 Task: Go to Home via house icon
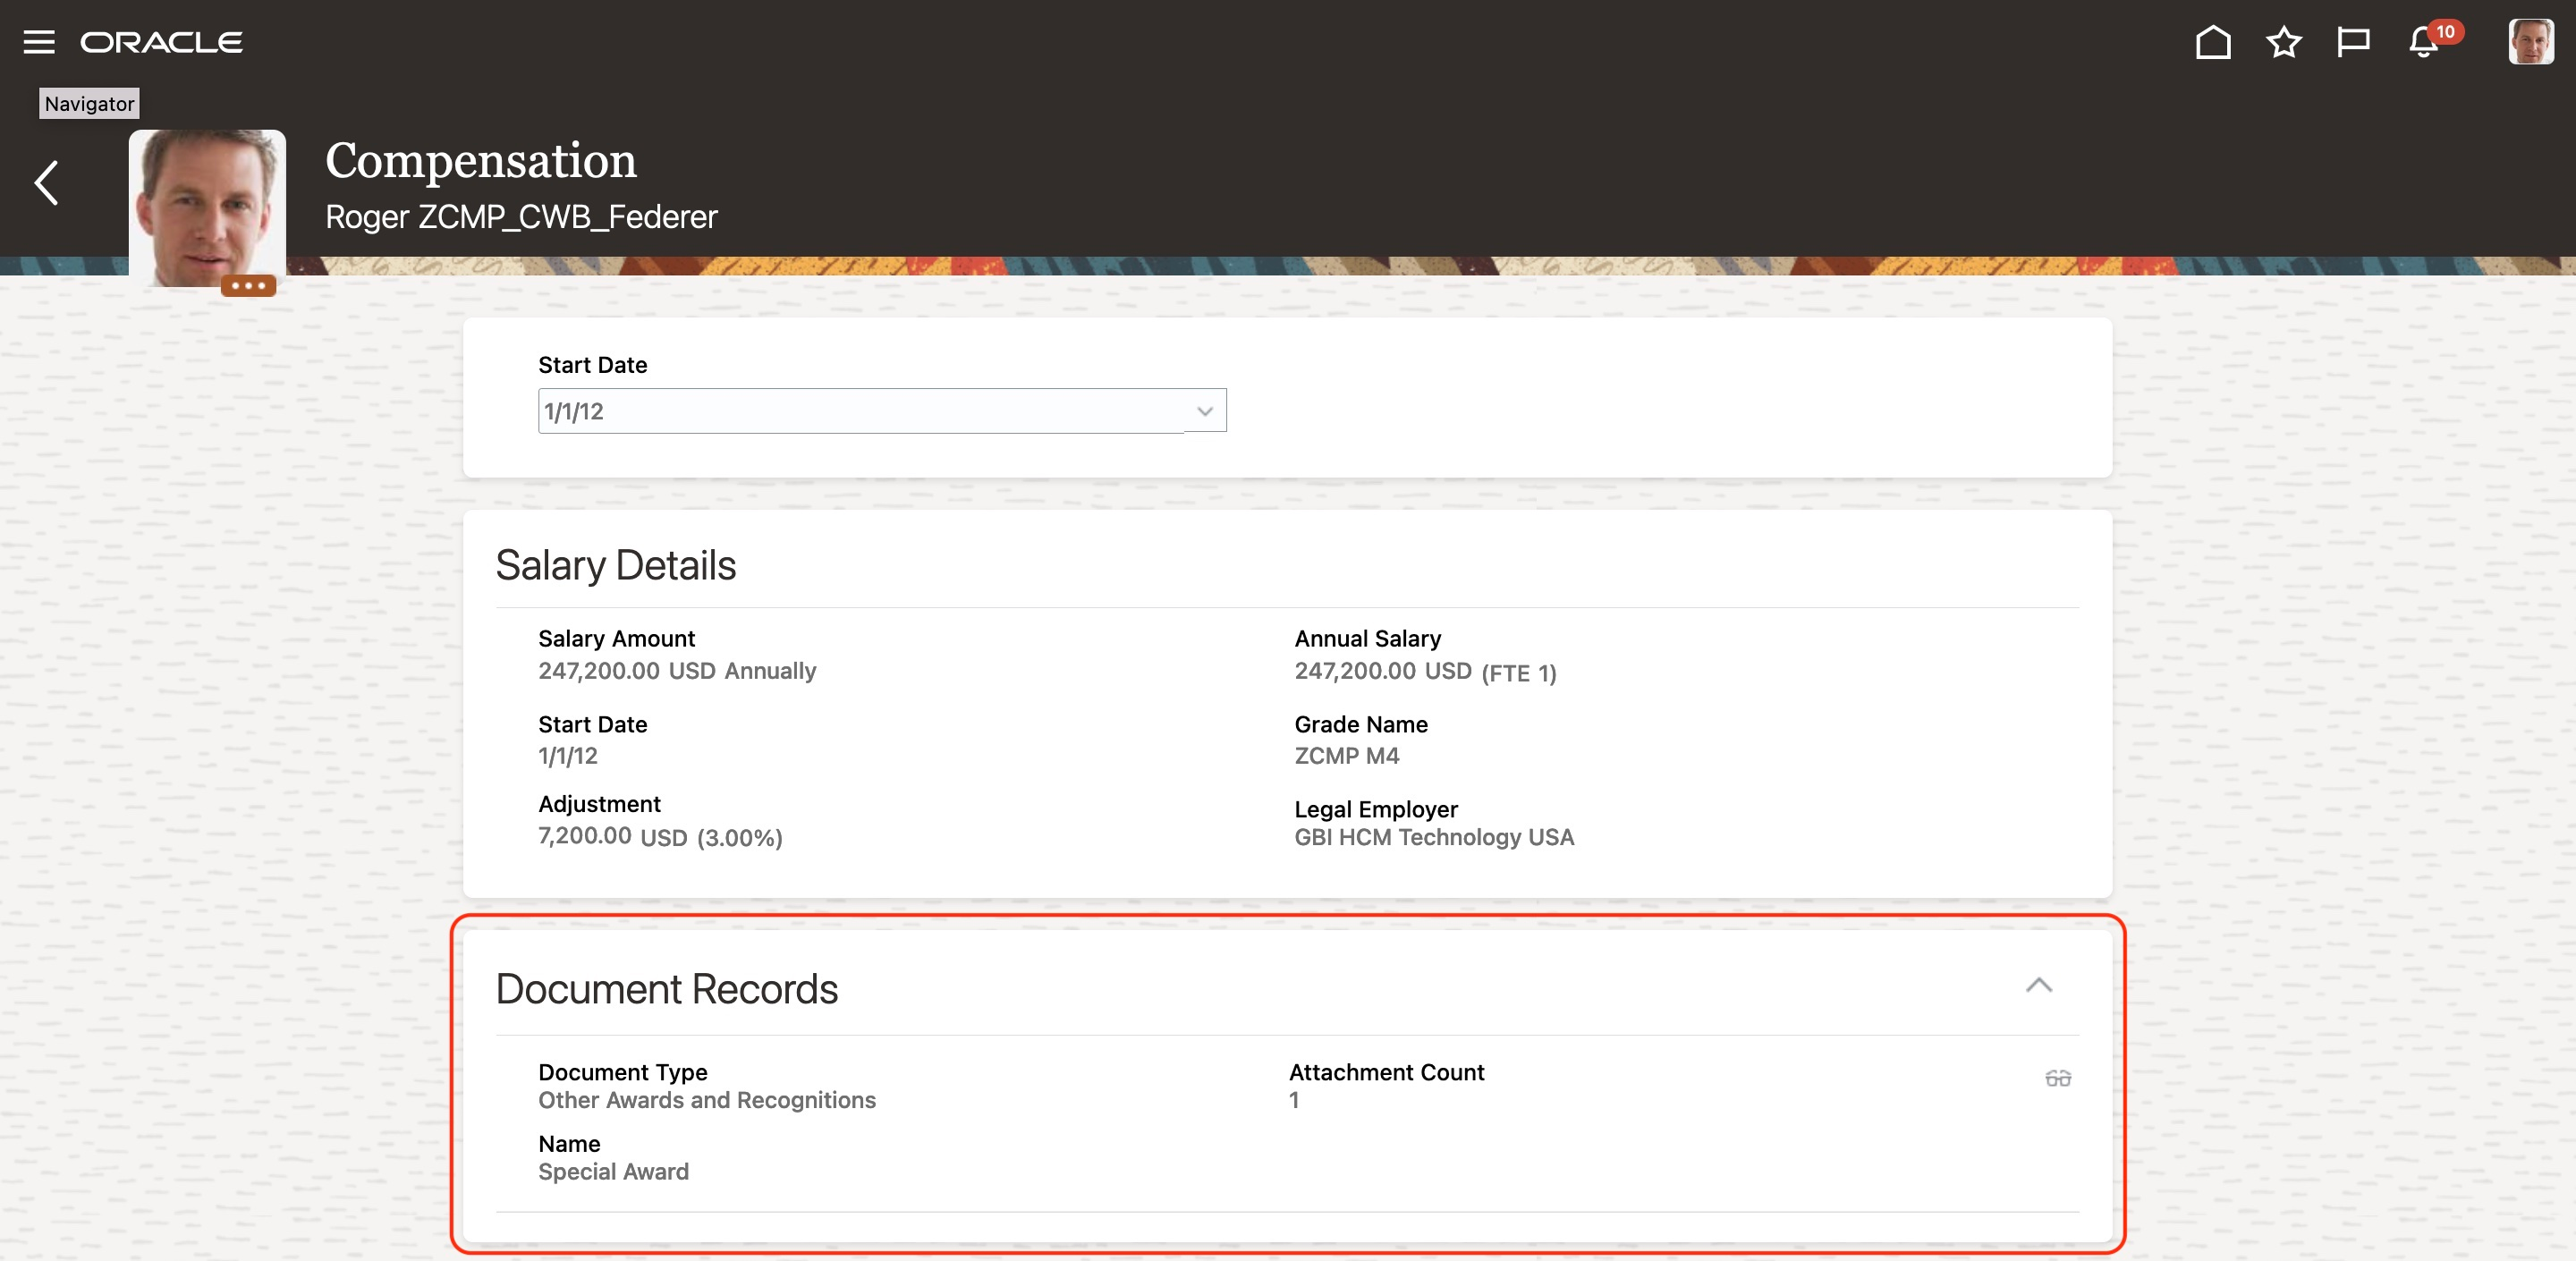click(x=2212, y=42)
